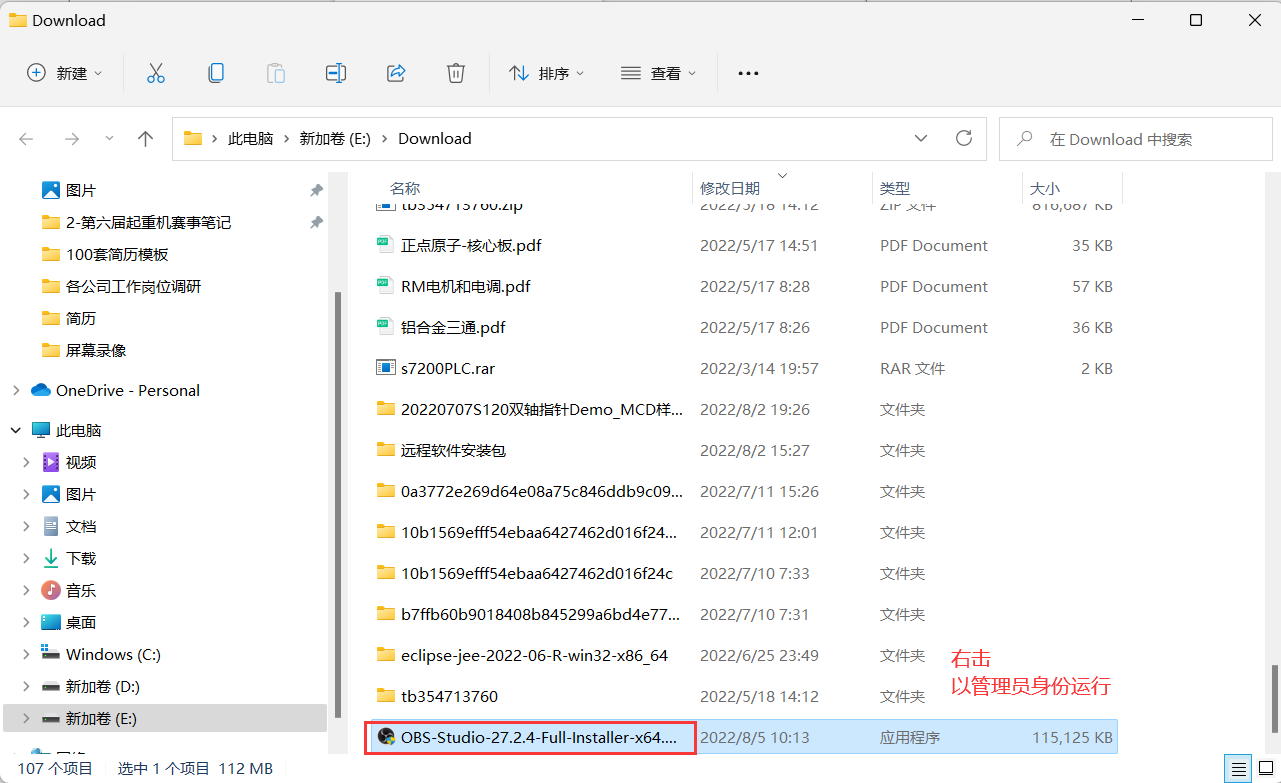This screenshot has height=783, width=1281.
Task: Open the 查看 view dropdown
Action: (x=659, y=73)
